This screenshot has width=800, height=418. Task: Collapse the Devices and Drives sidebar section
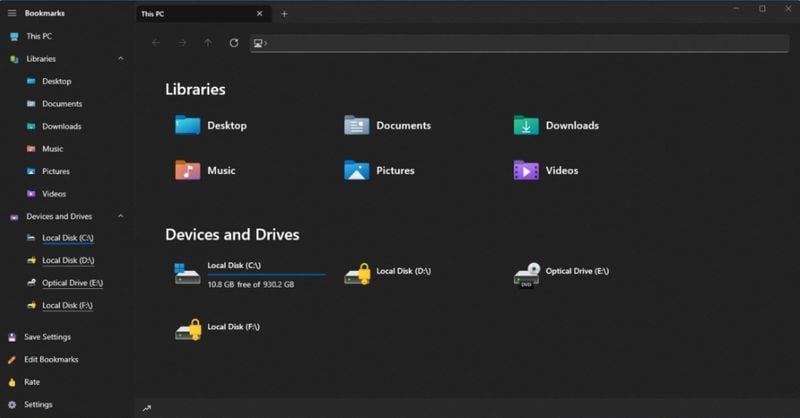click(121, 216)
